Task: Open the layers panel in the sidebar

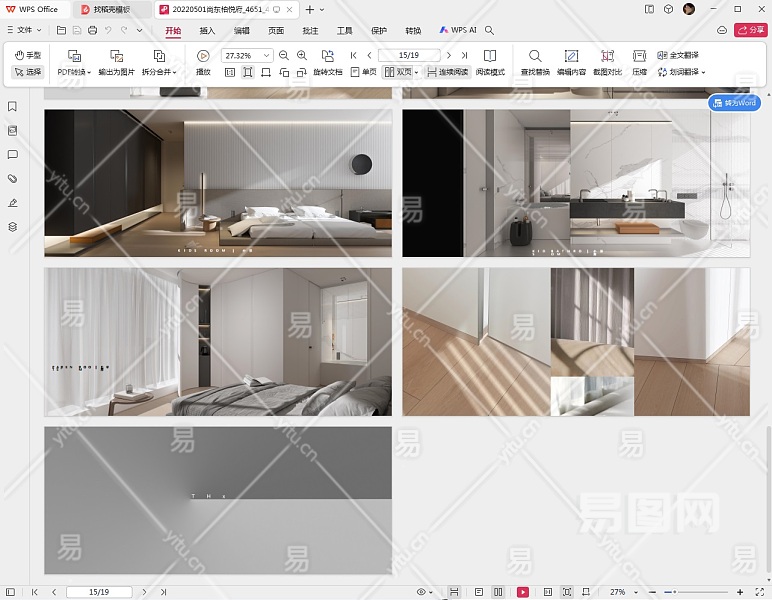Action: 13,227
